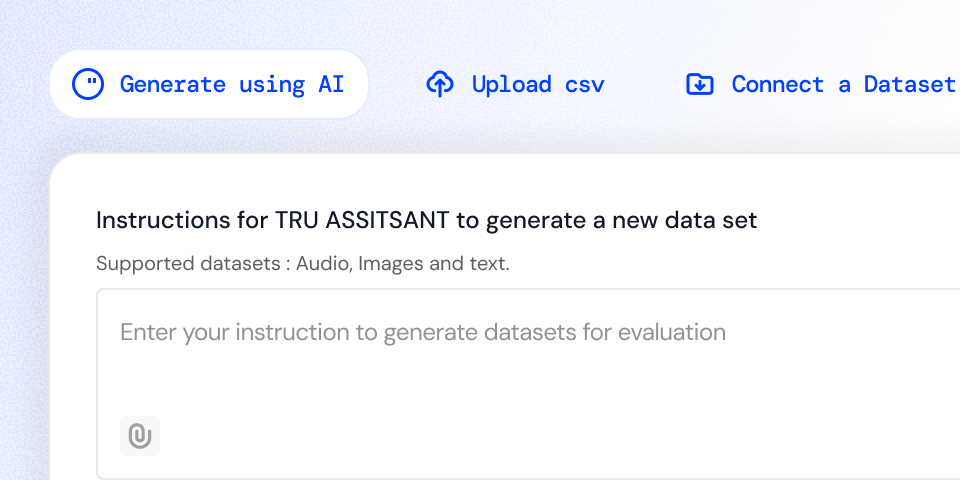960x480 pixels.
Task: Click the folder download icon
Action: point(700,84)
